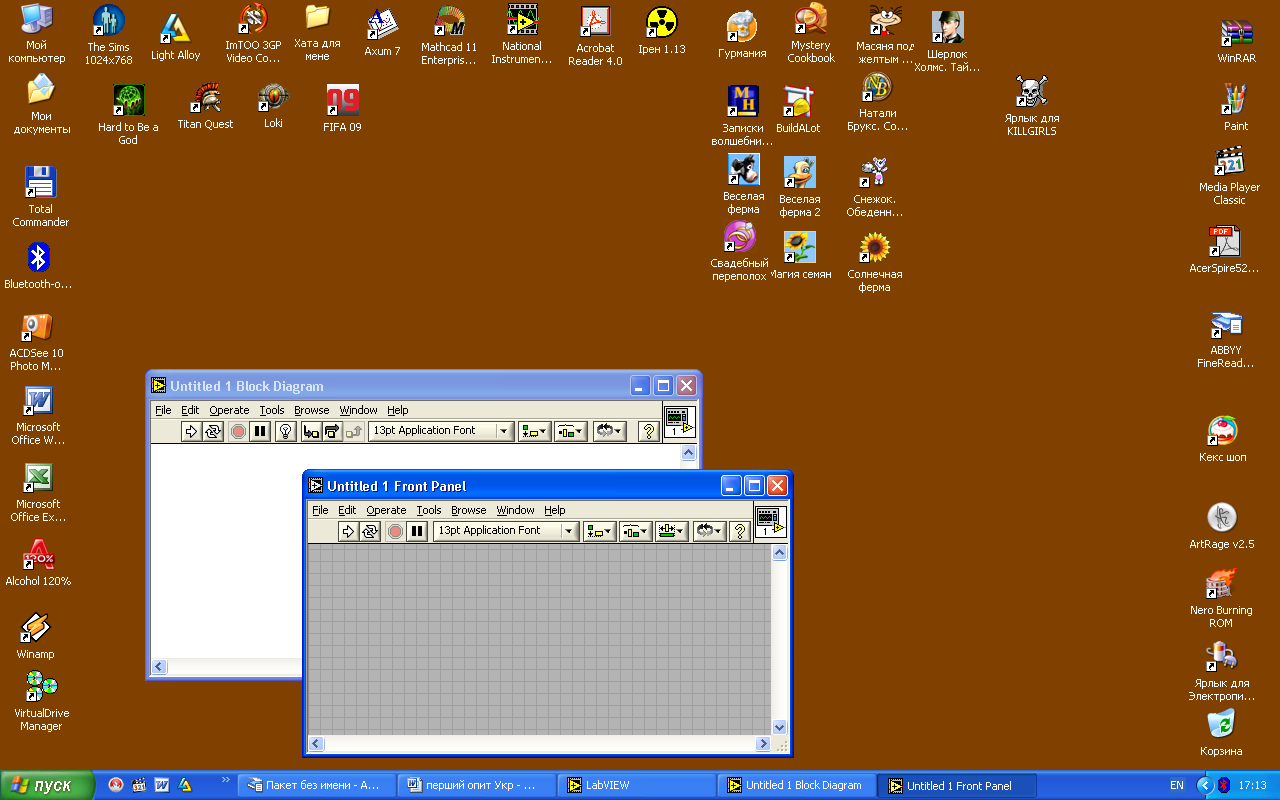Select WinRAR desktop icon

pyautogui.click(x=1236, y=41)
